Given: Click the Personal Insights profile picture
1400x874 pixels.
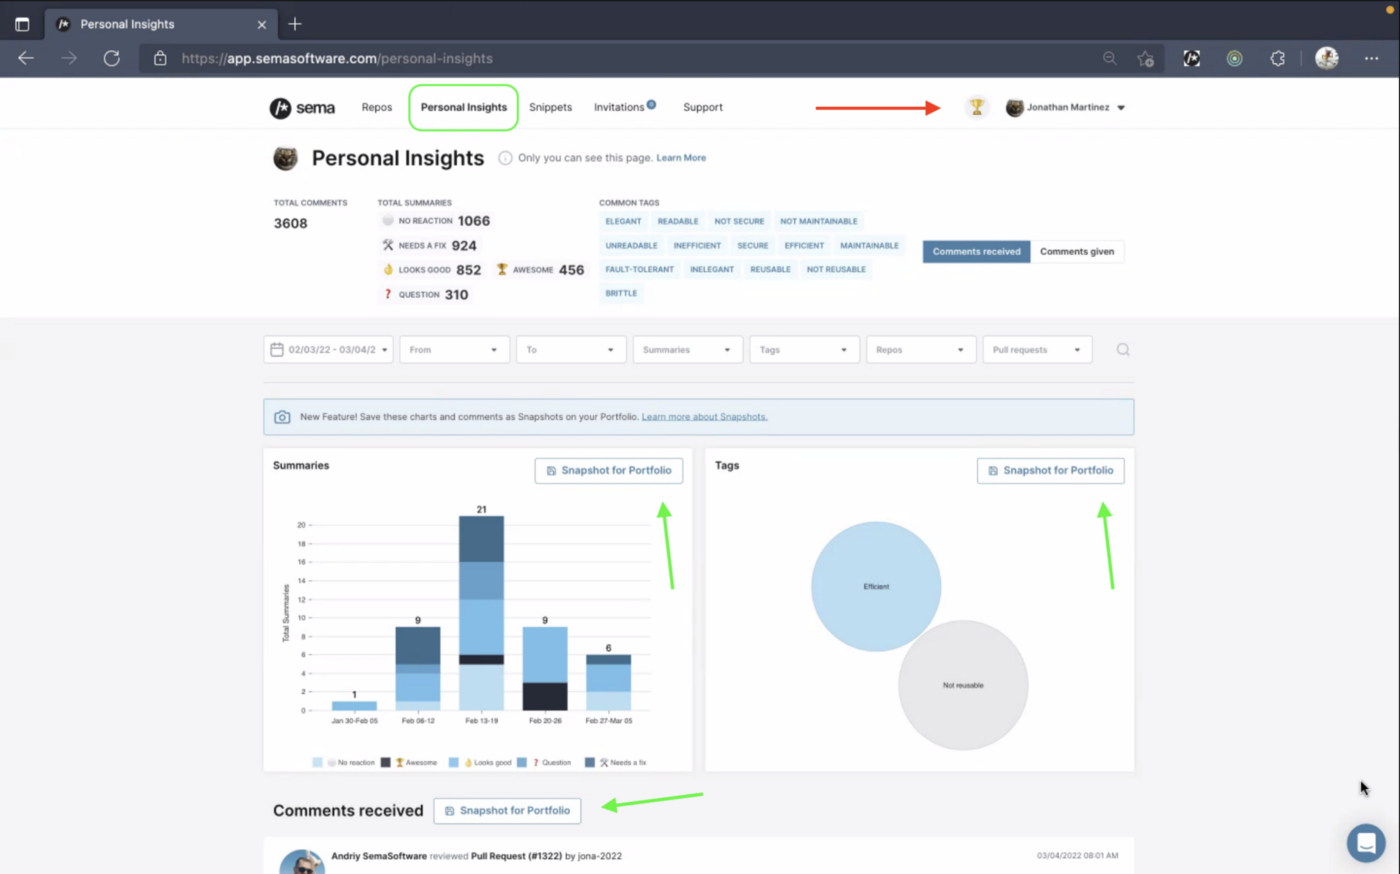Looking at the screenshot, I should click(x=286, y=158).
